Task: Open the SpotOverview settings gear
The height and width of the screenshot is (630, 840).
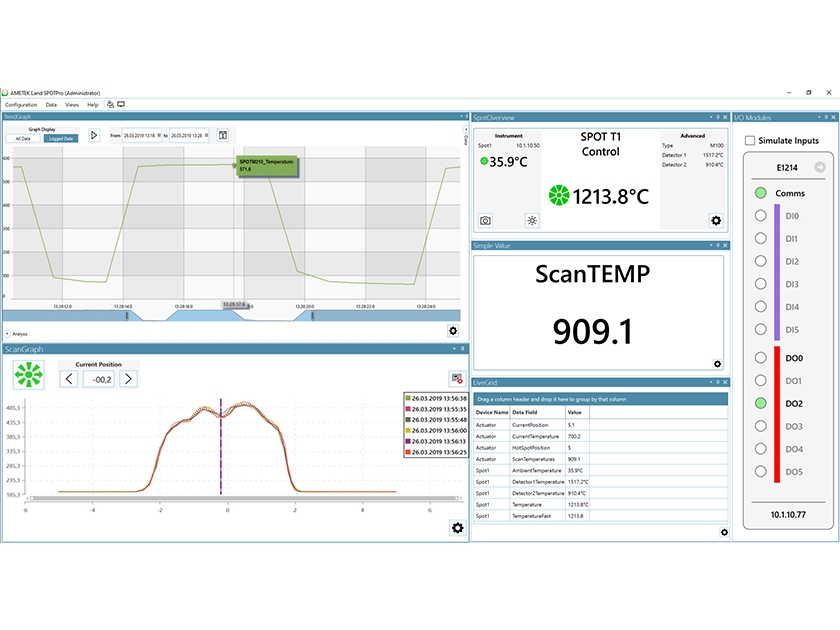Action: pos(716,220)
